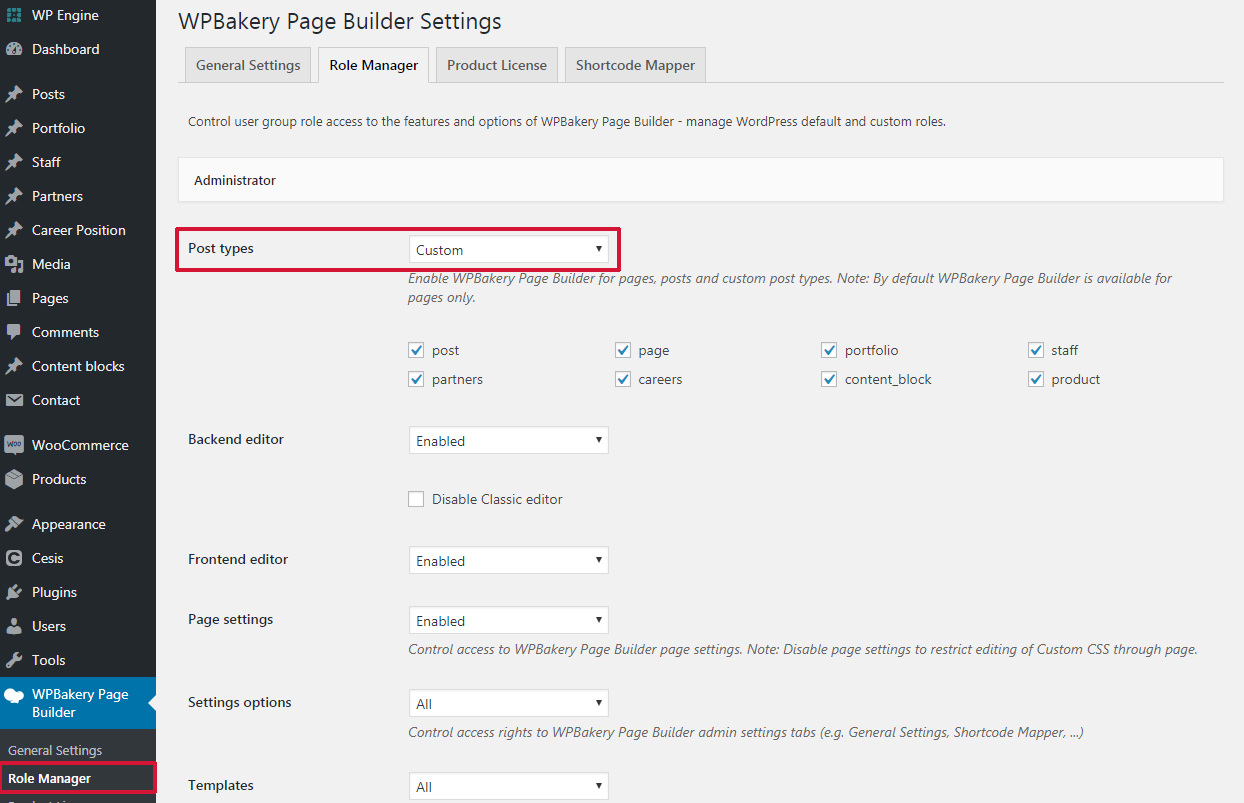Expand the Settings options dropdown

(x=508, y=704)
